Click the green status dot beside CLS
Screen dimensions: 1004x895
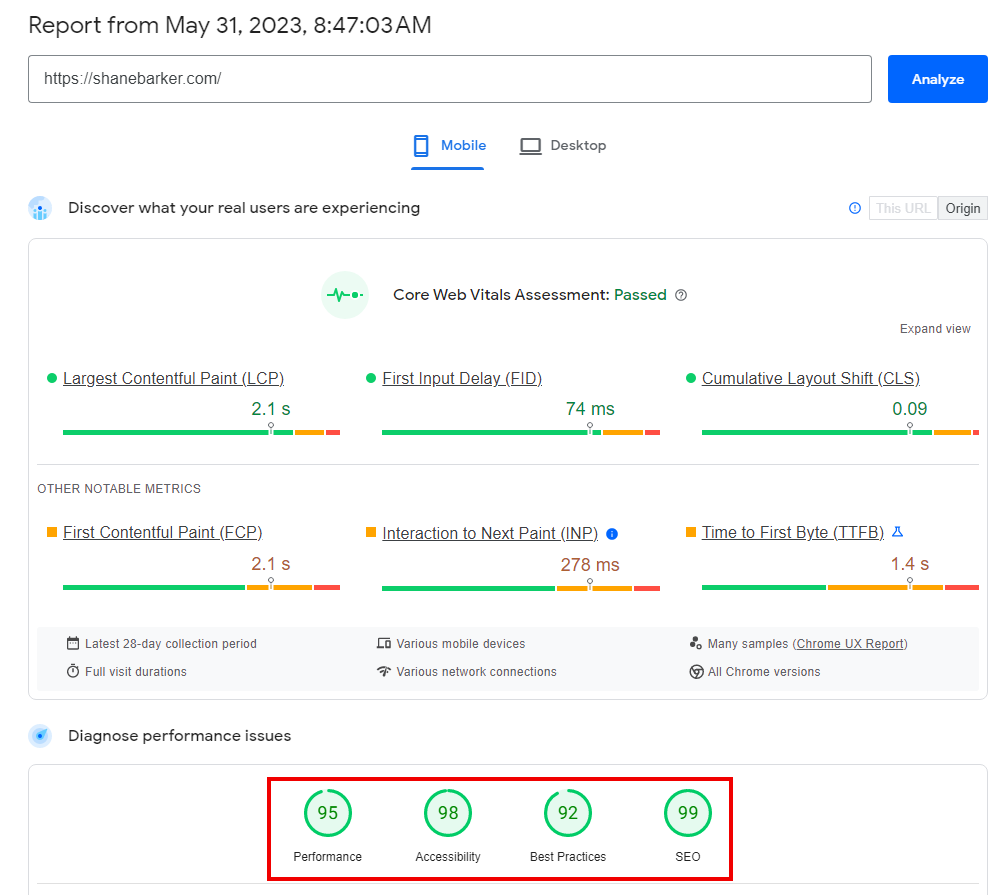point(690,378)
